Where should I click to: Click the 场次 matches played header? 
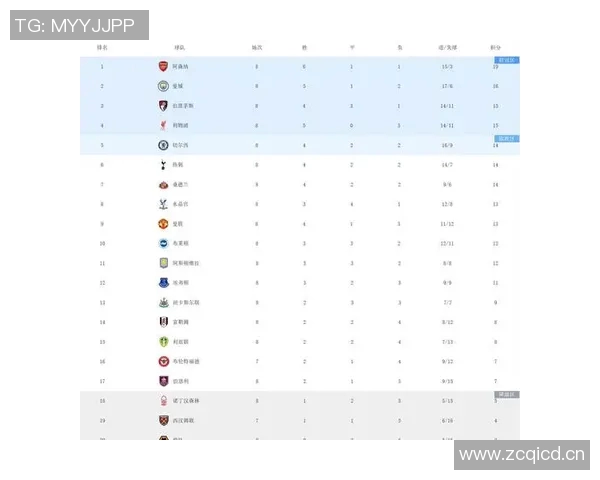point(257,47)
